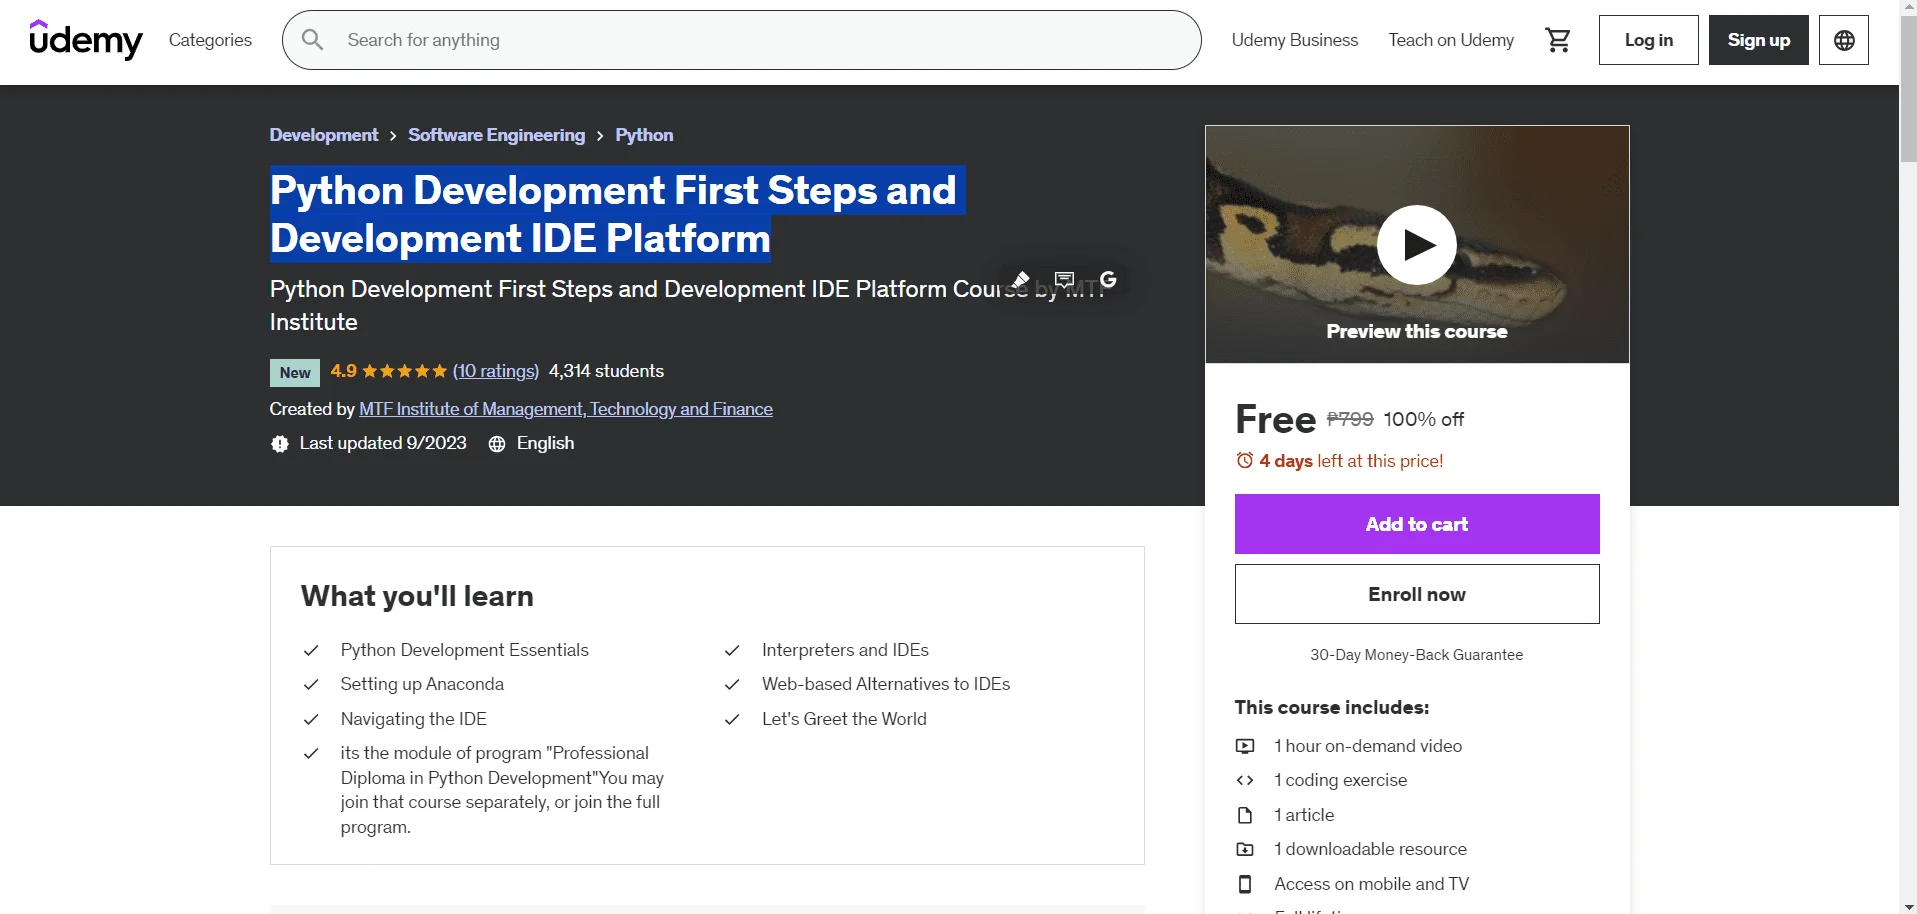Click the New badge
The image size is (1917, 914).
(x=295, y=373)
